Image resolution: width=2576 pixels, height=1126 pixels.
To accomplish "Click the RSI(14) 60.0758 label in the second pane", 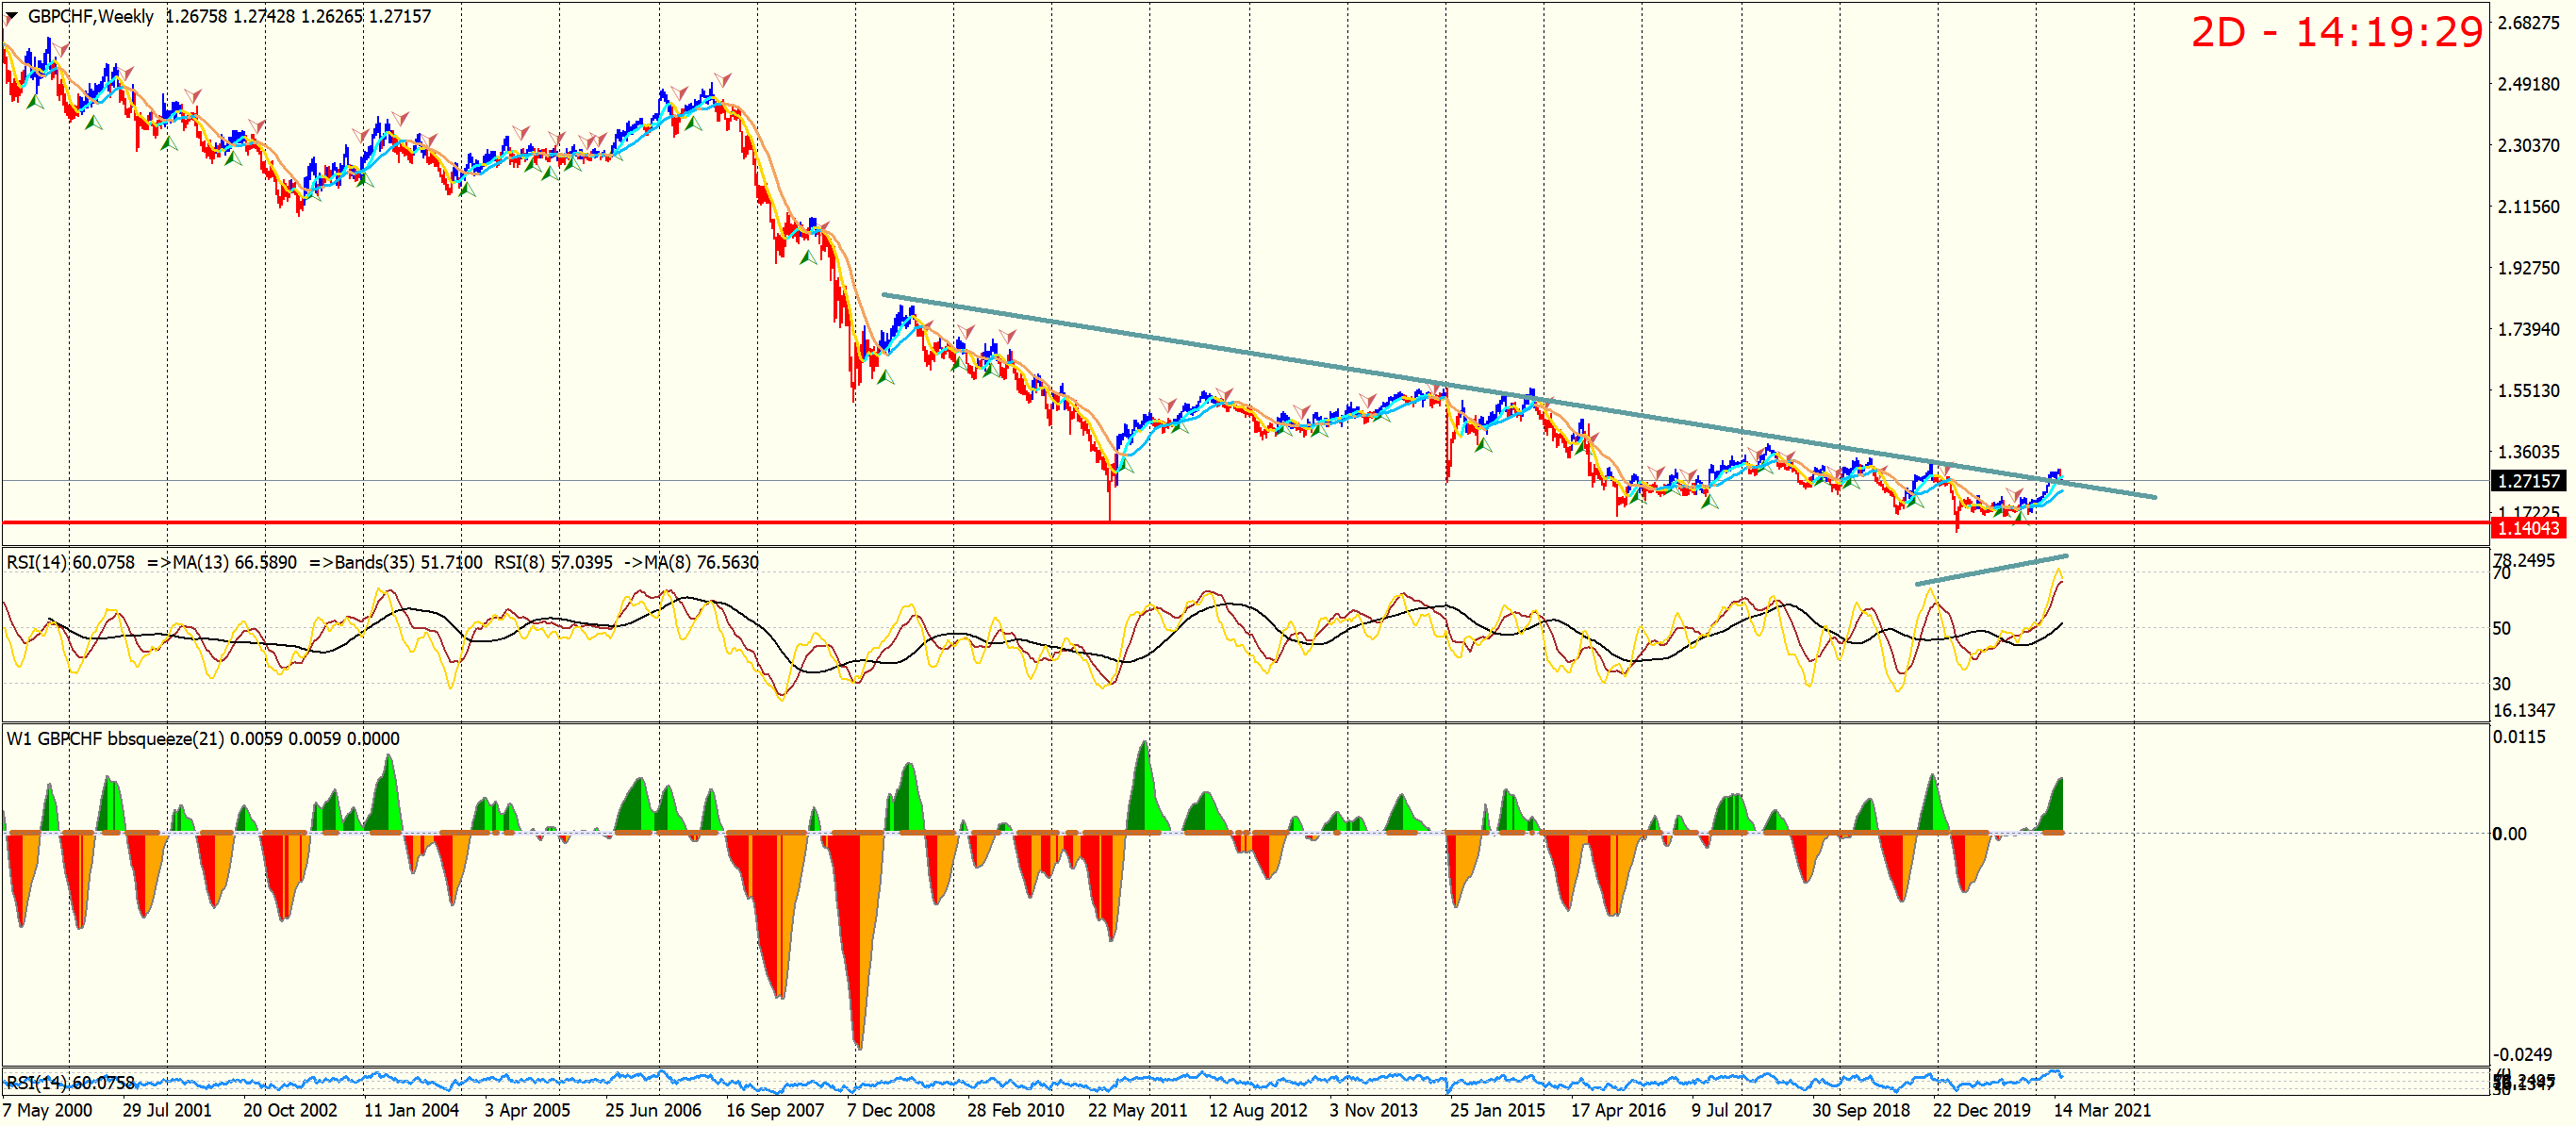I will (70, 563).
